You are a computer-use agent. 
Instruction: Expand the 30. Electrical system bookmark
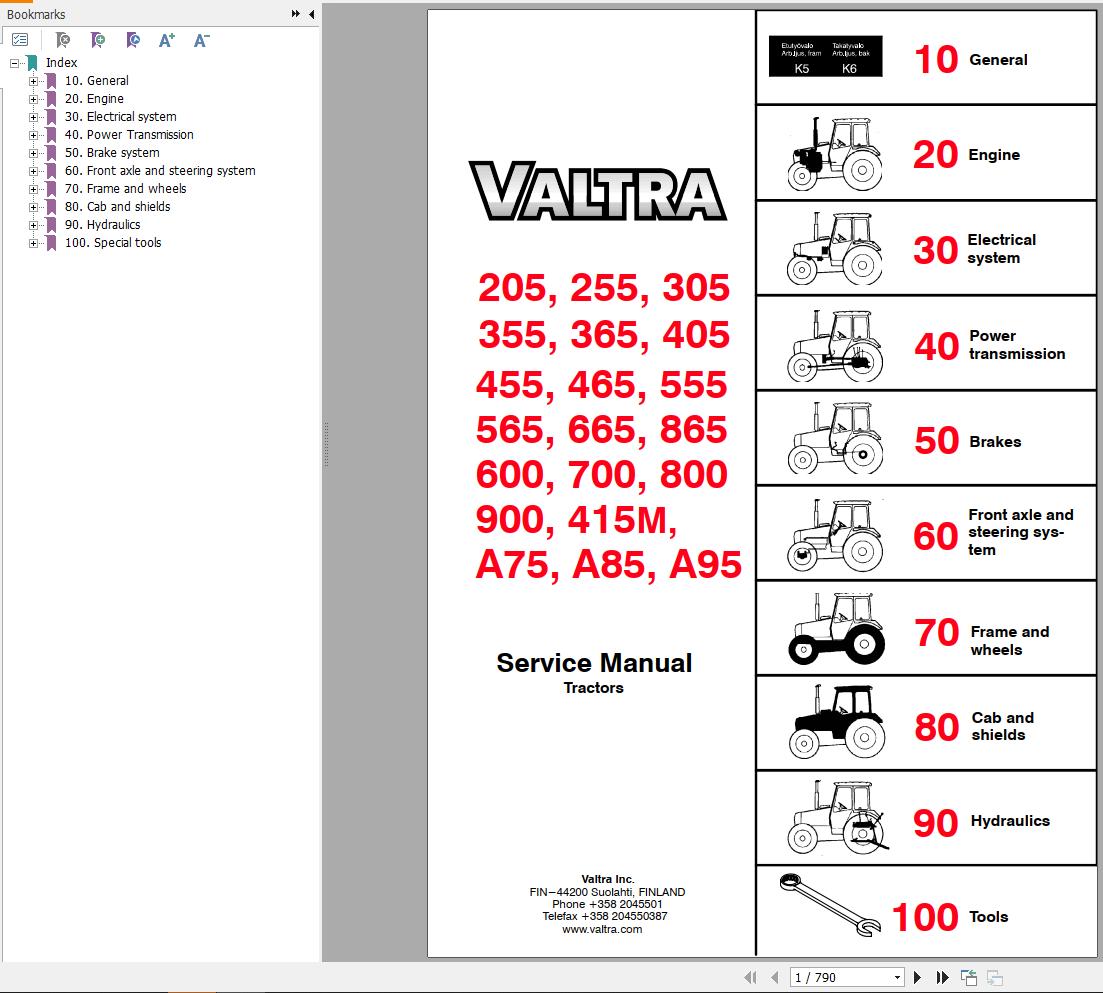[x=33, y=117]
